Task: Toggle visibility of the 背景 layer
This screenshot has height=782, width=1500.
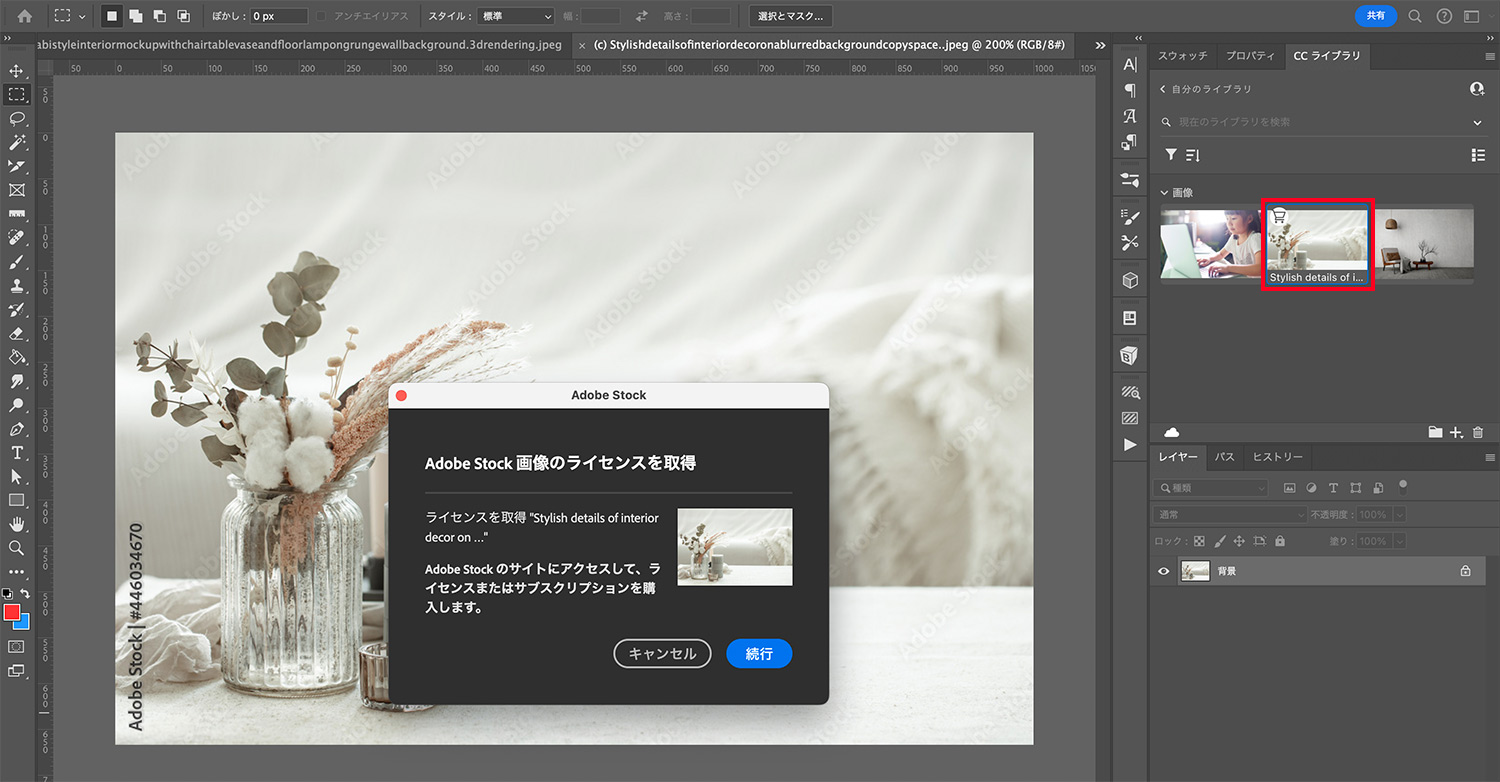Action: 1163,571
